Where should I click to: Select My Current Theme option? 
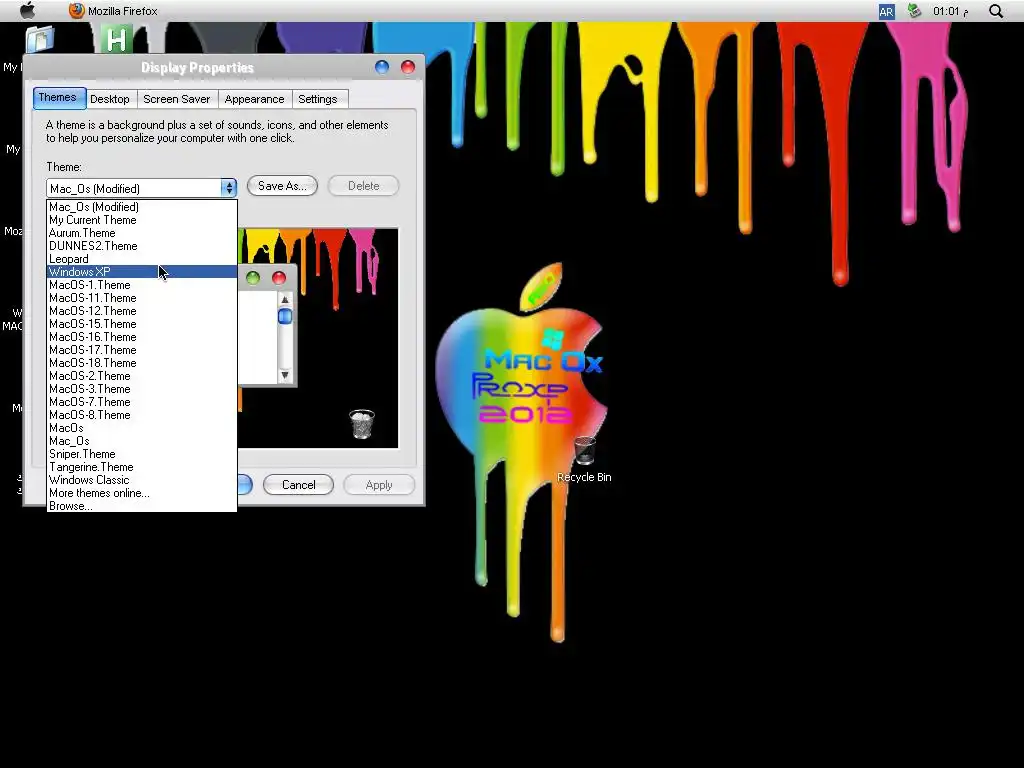pos(142,220)
